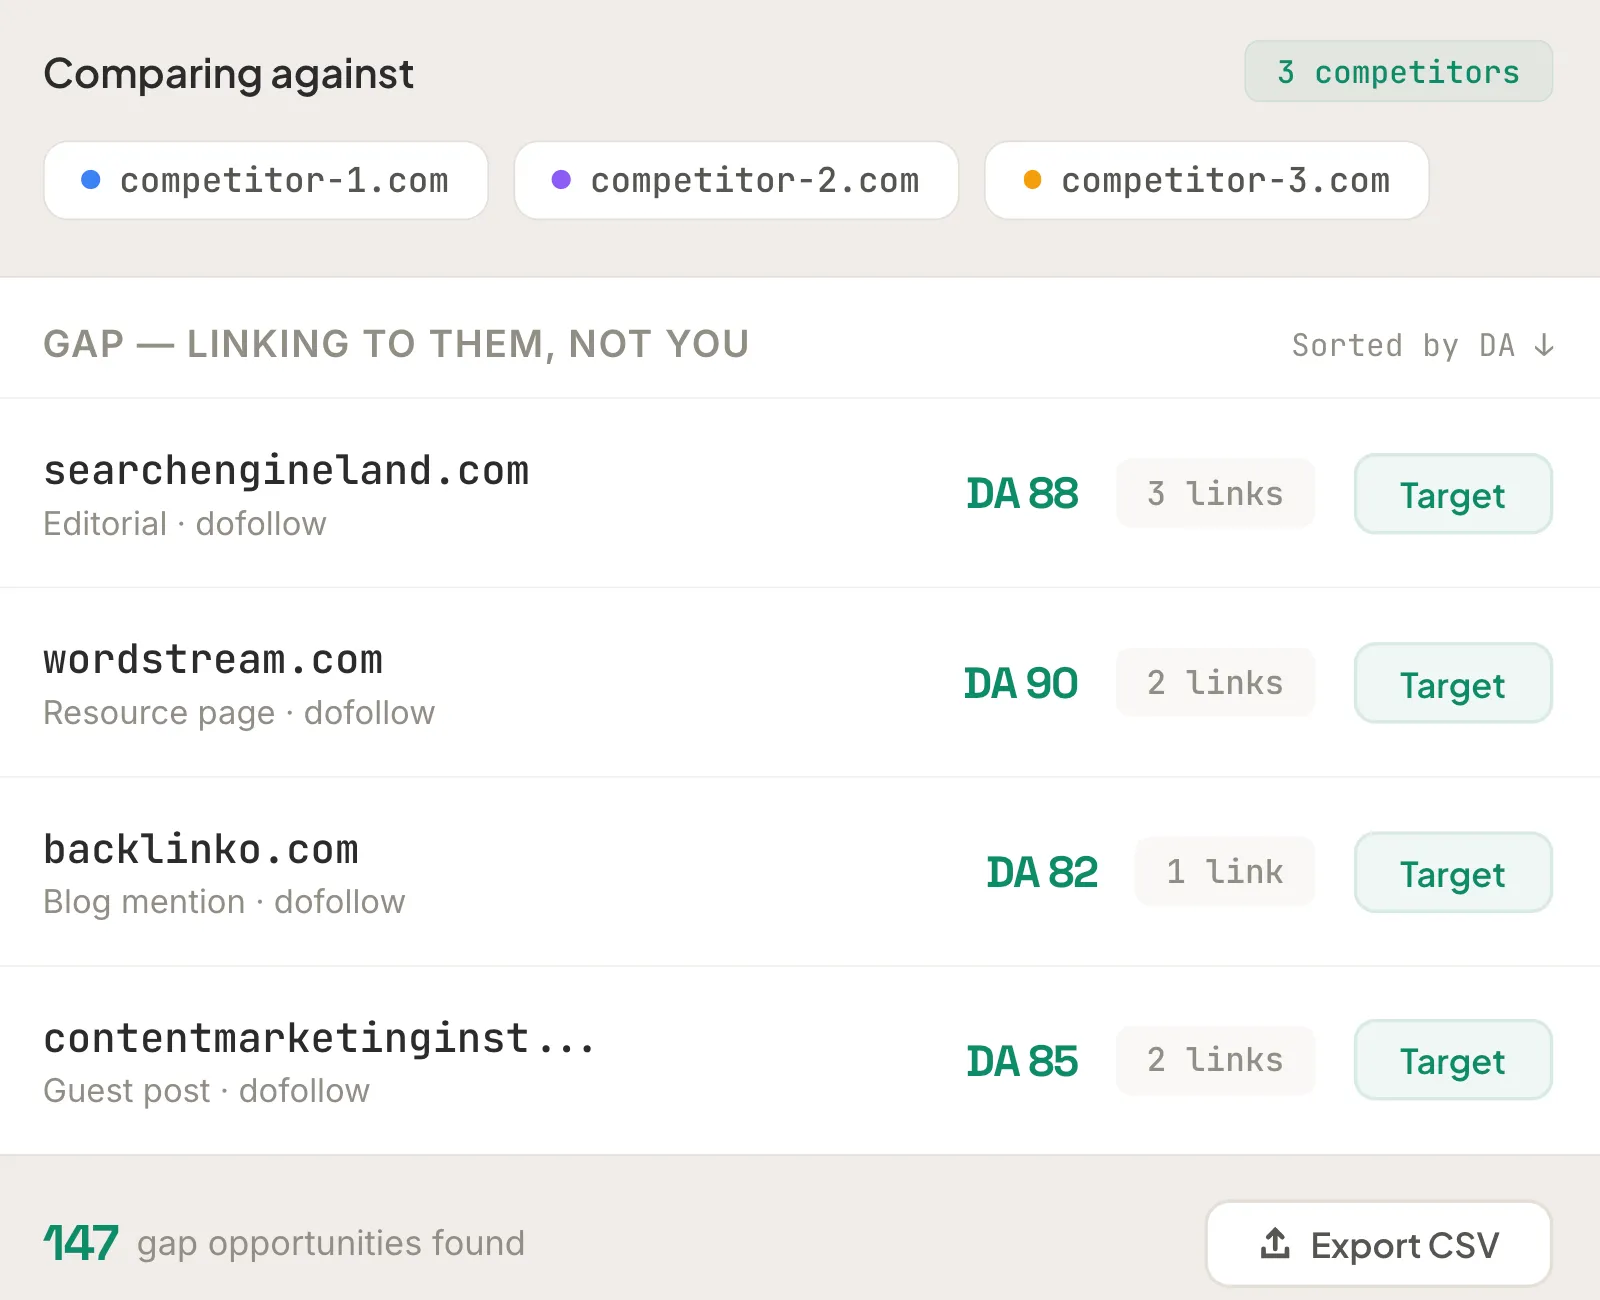This screenshot has width=1600, height=1300.
Task: Click the purple dot on competitor-2.com chip
Action: point(562,180)
